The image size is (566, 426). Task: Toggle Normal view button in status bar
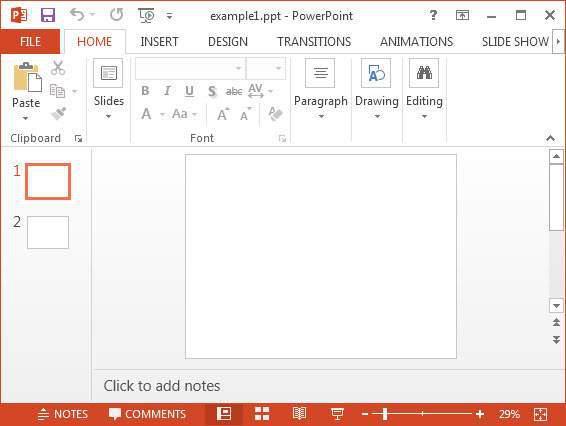tap(224, 414)
